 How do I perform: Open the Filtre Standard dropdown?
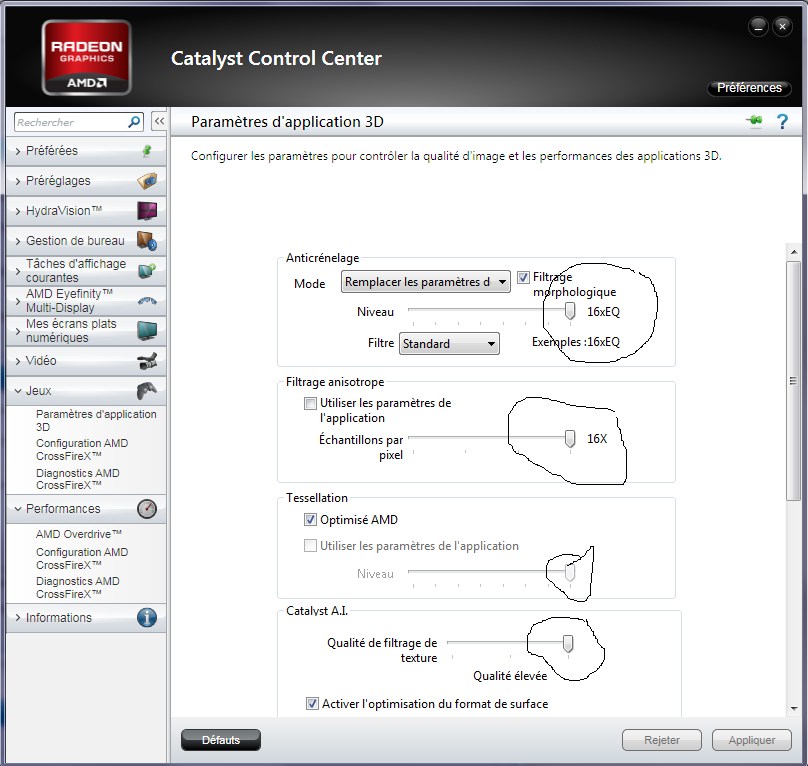(x=449, y=344)
